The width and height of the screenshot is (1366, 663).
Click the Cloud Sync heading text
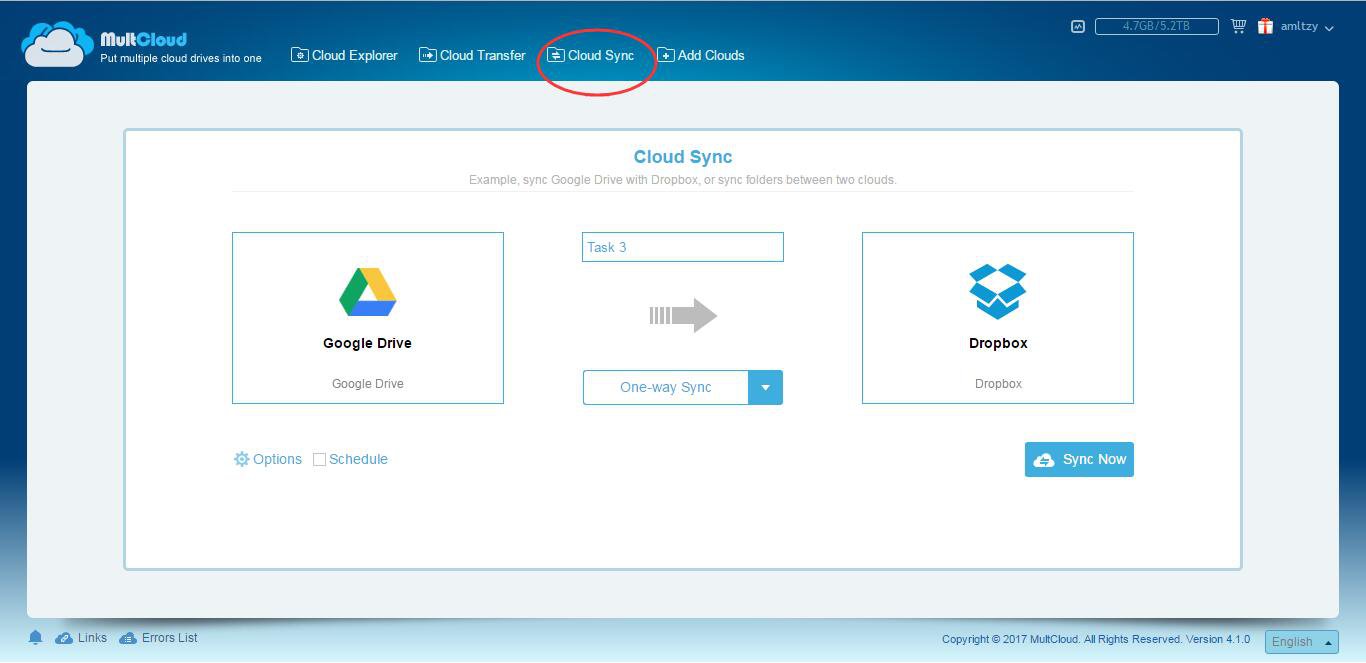(x=683, y=157)
